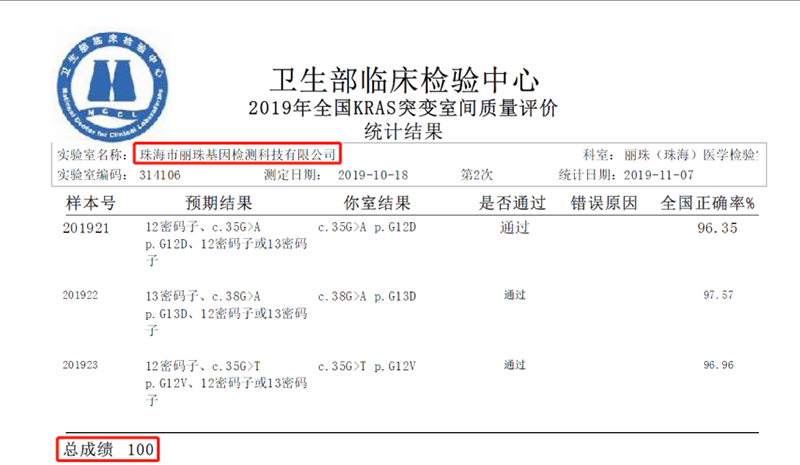The height and width of the screenshot is (465, 800).
Task: Click the 是否通过 column header
Action: pyautogui.click(x=512, y=203)
